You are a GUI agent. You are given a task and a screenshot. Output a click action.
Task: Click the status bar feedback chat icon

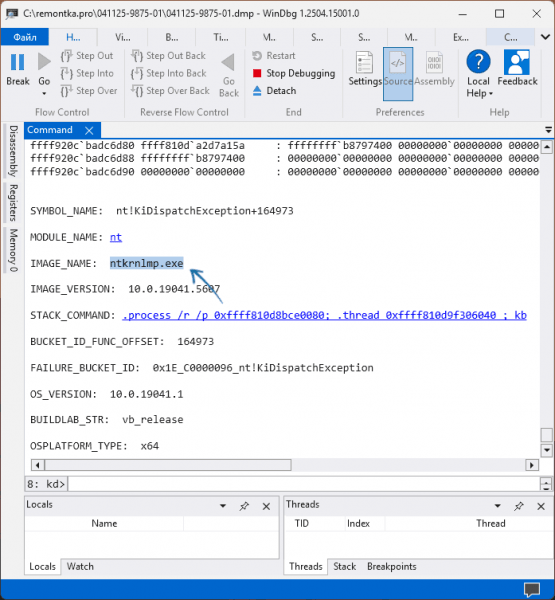(532, 589)
